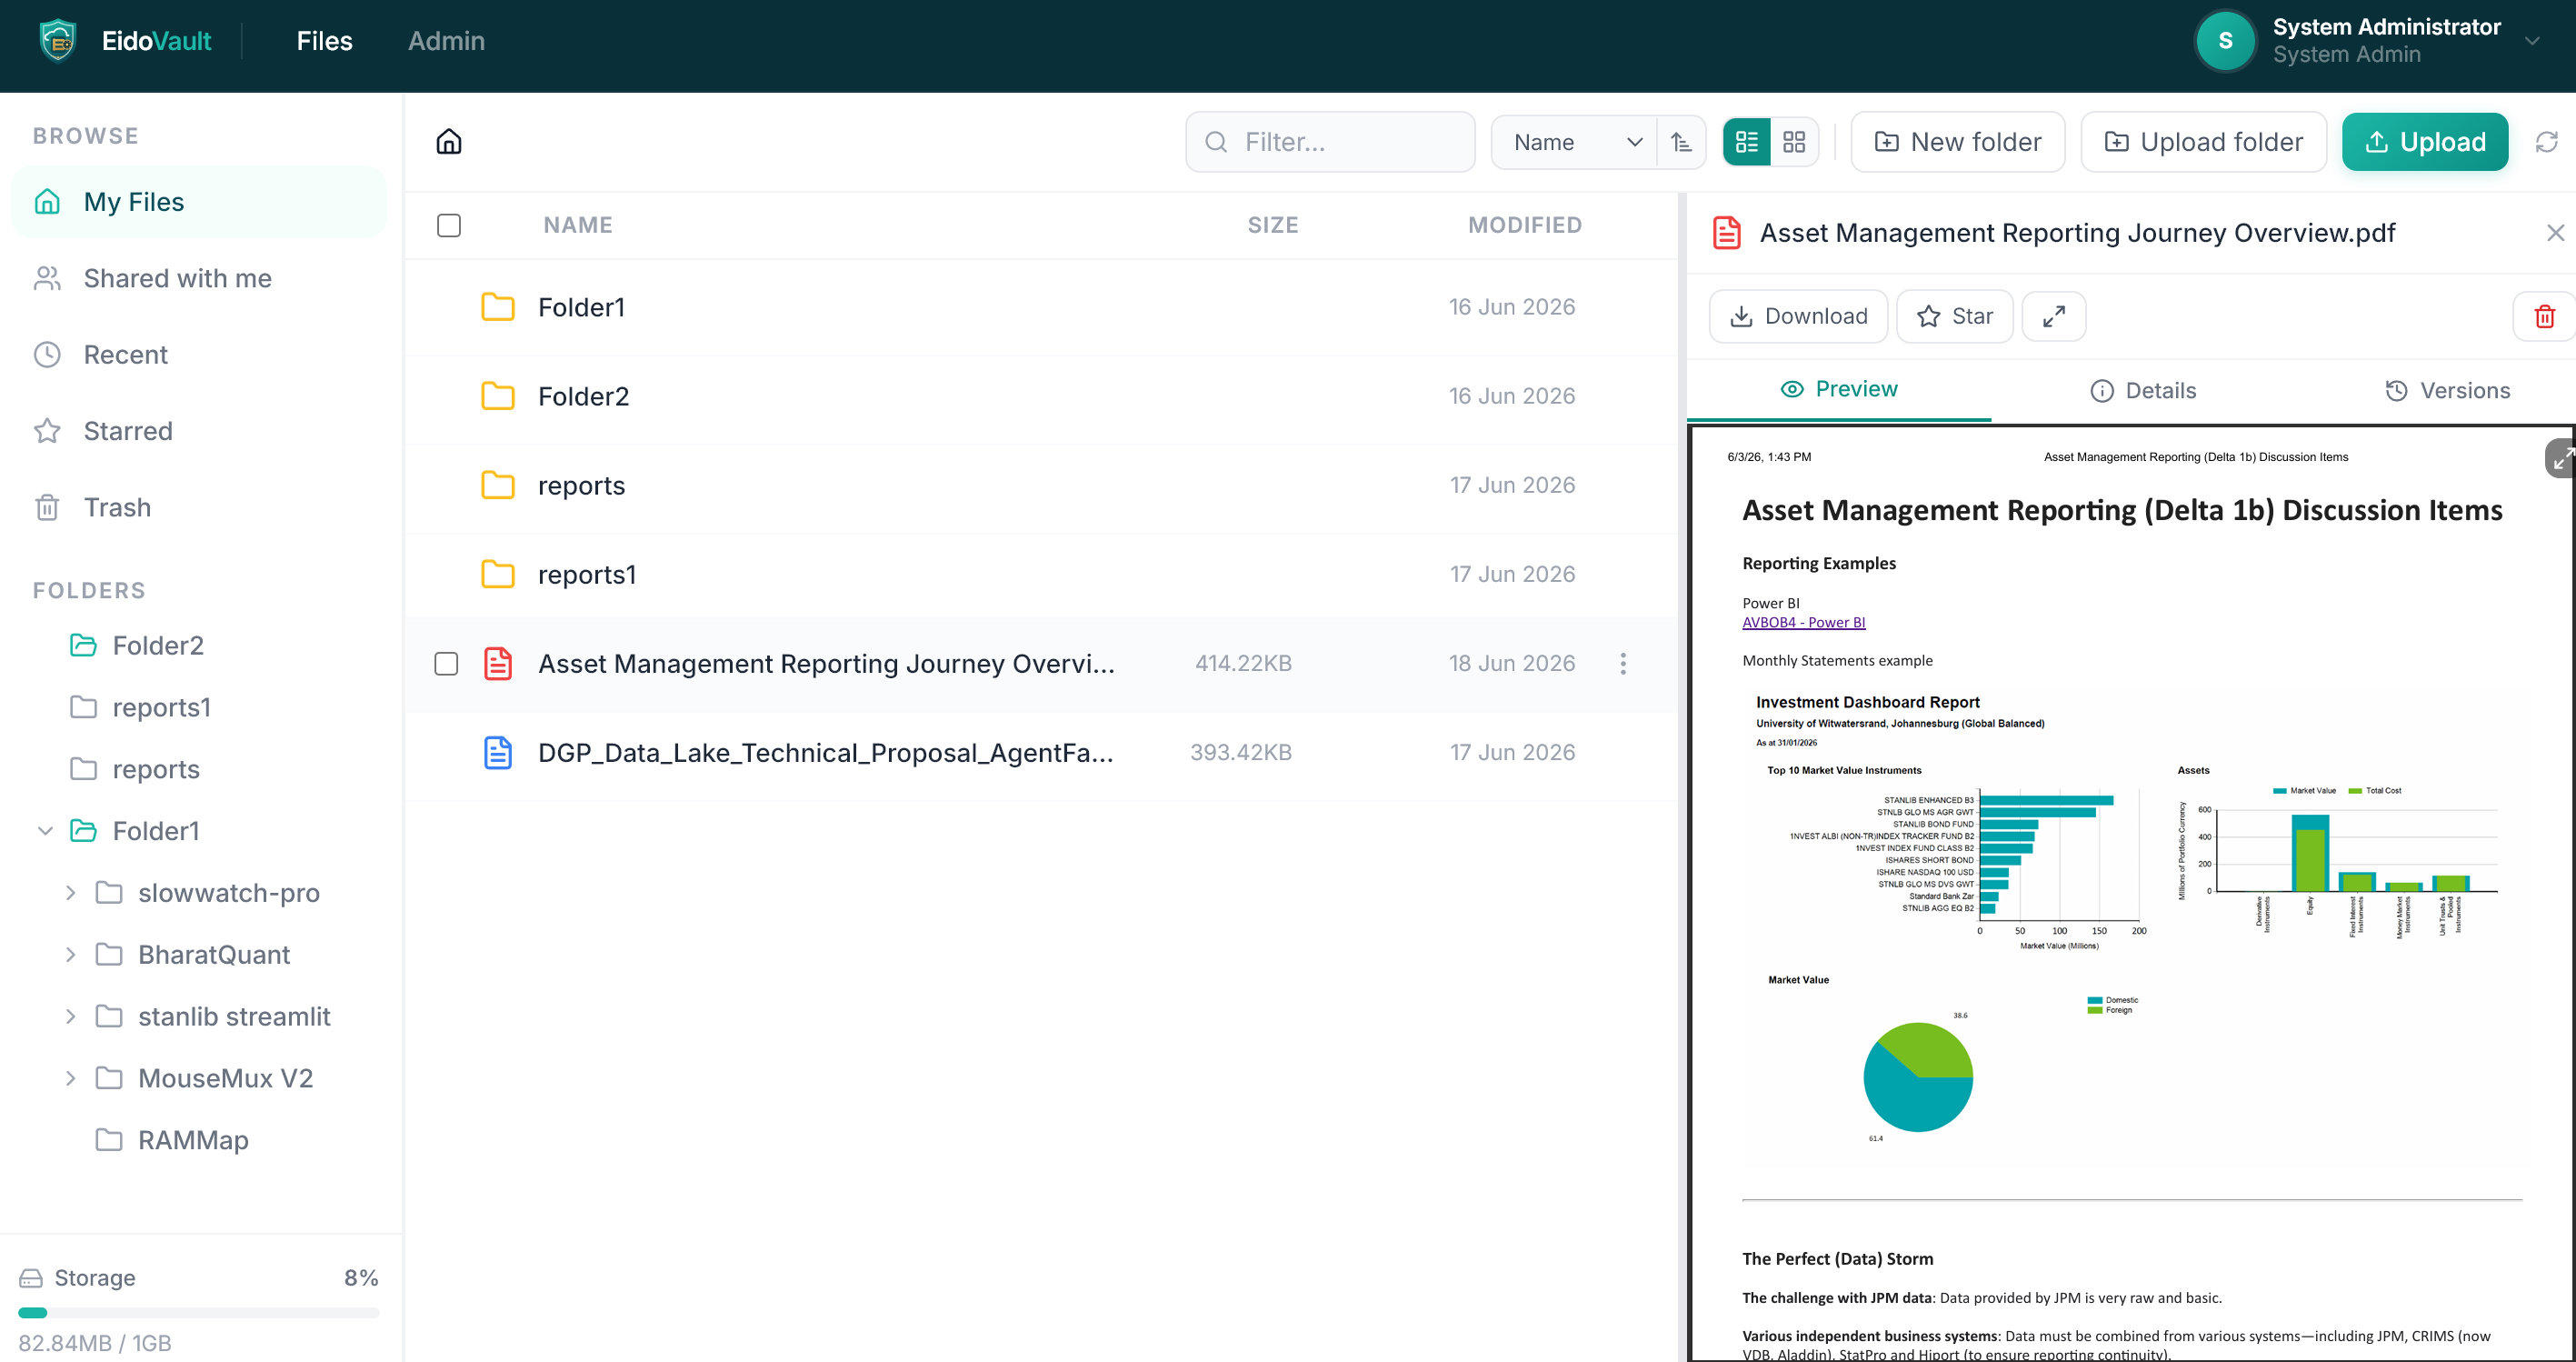2576x1362 pixels.
Task: Sort by the NAME column header
Action: point(578,225)
